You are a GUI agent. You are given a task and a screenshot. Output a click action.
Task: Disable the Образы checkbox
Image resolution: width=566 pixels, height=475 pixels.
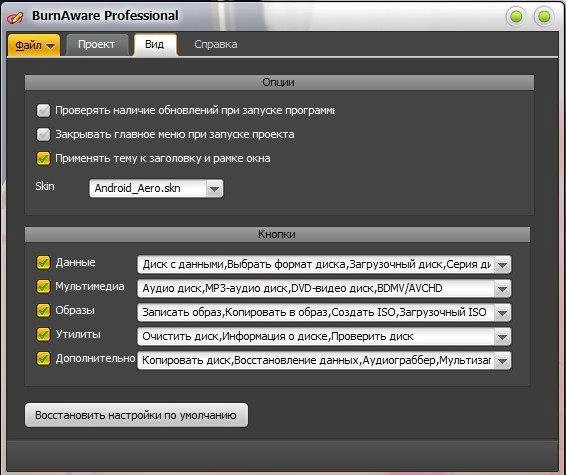(44, 310)
